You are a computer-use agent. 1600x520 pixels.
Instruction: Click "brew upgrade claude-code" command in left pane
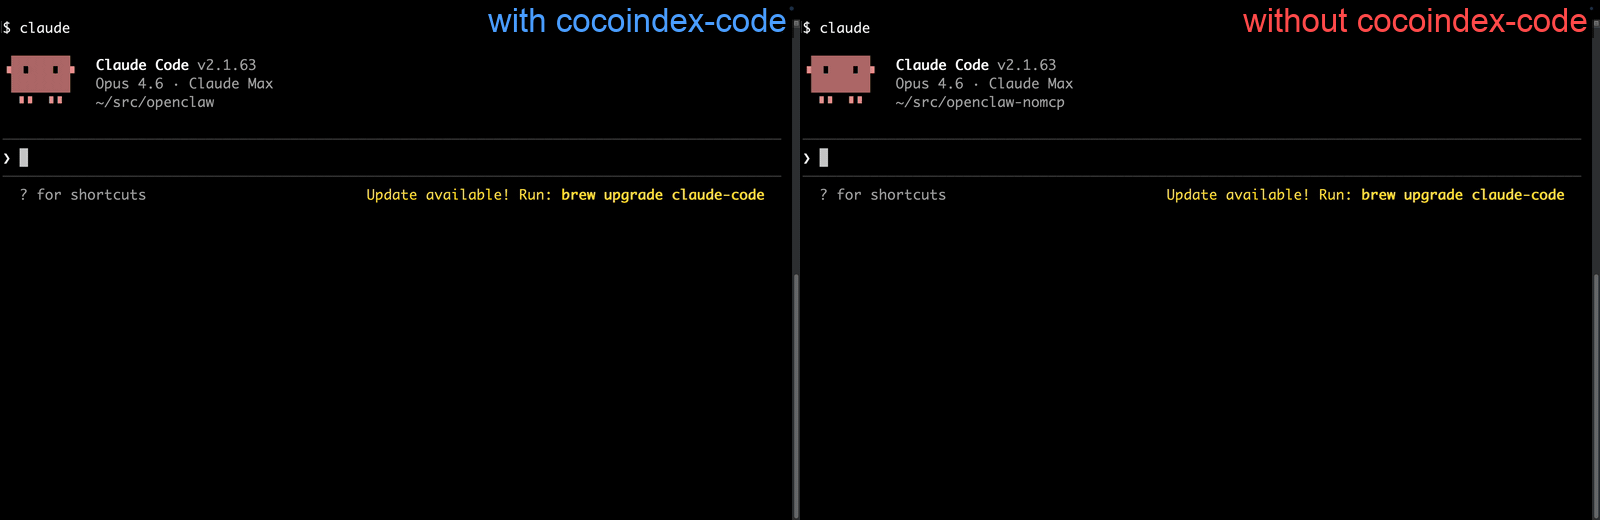coord(662,195)
